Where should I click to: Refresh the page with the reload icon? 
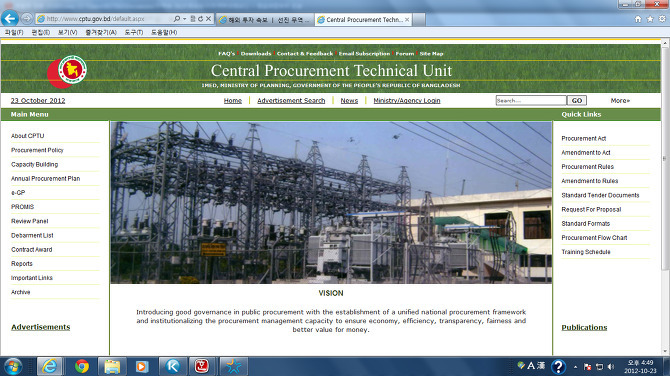[x=200, y=19]
